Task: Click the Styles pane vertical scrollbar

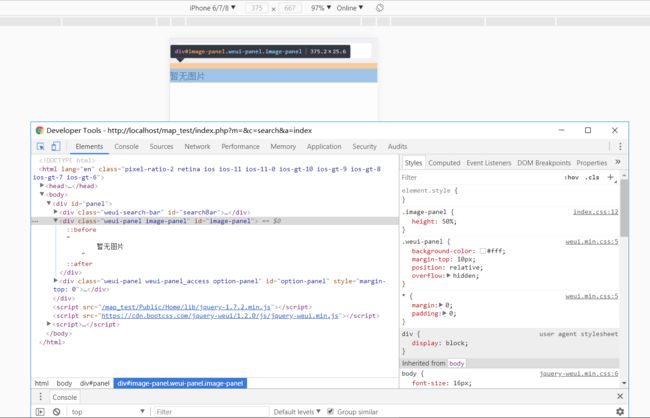Action: 624,207
